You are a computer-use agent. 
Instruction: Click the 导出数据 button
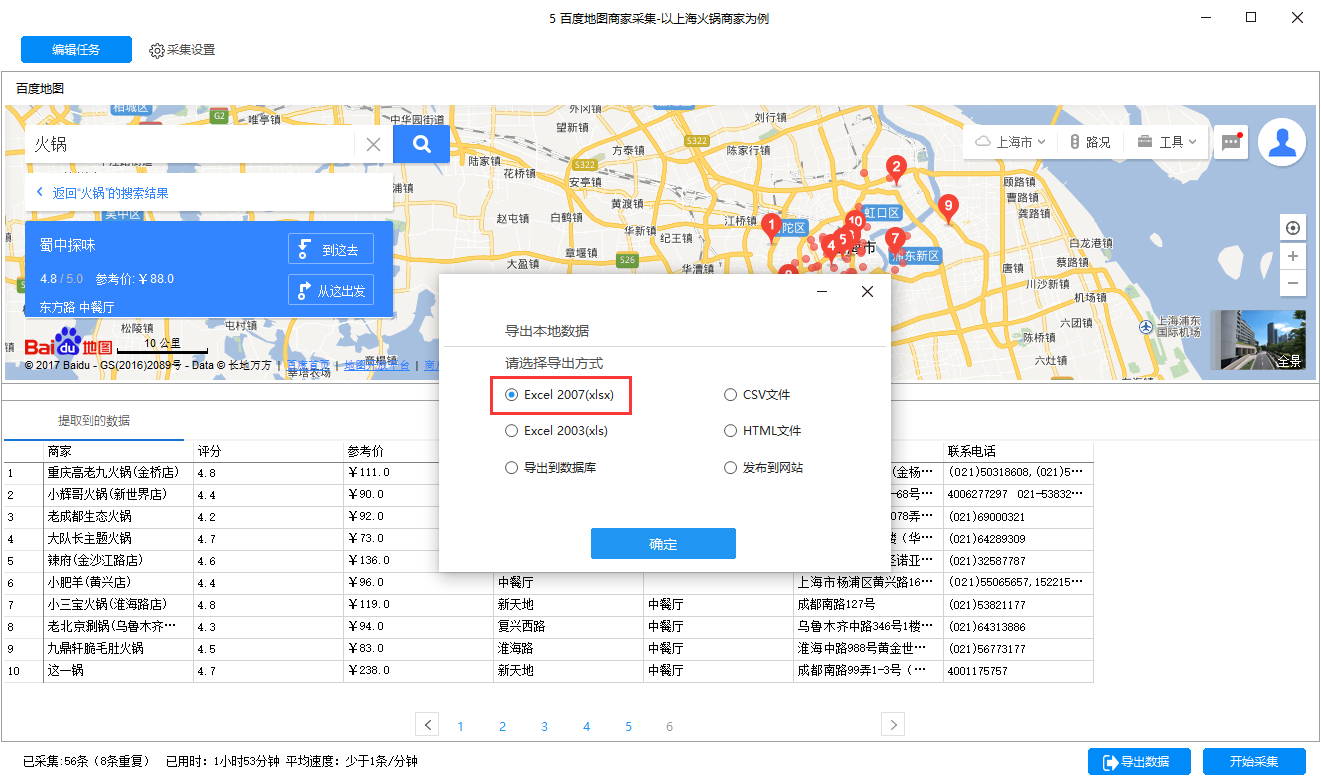click(x=1139, y=762)
